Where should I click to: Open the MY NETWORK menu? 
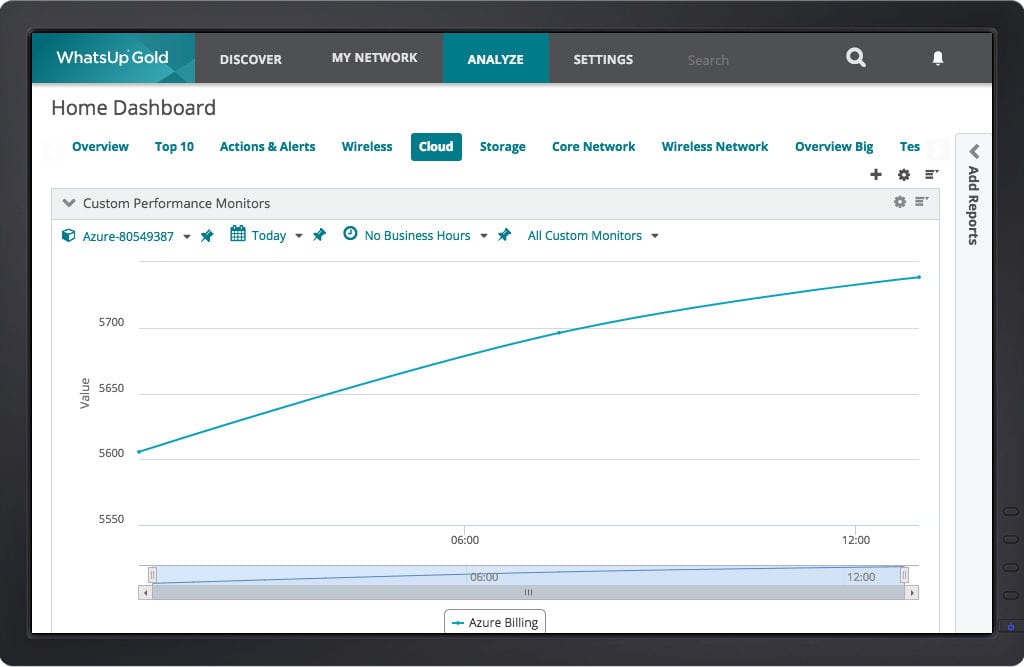click(374, 58)
